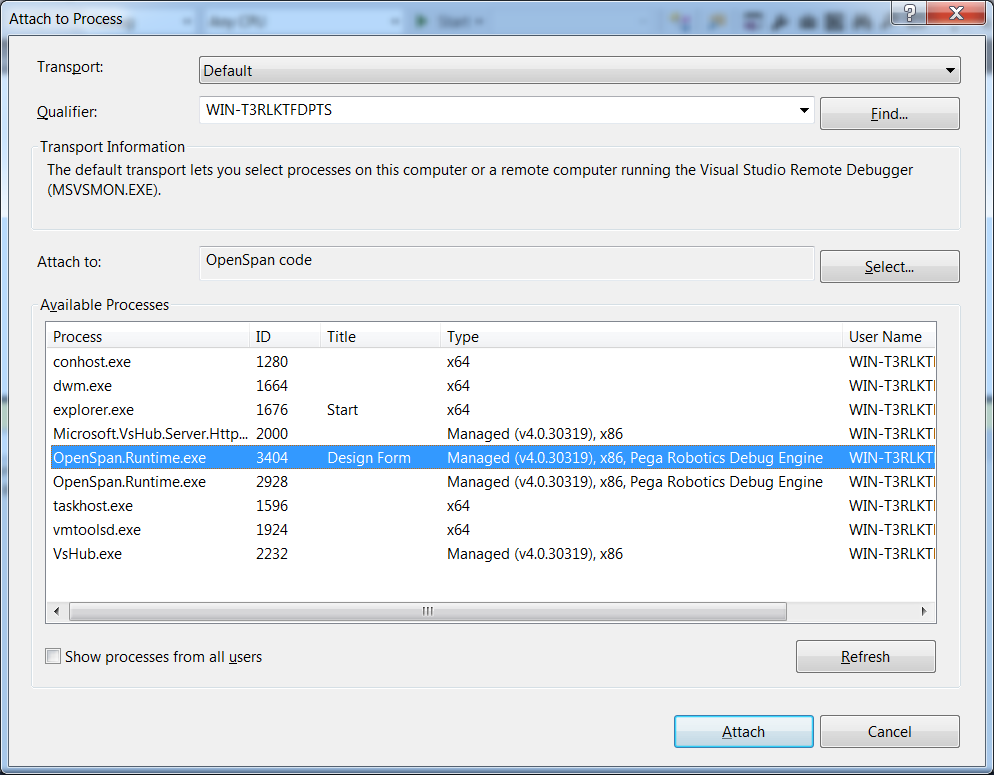Click the Title column header
Screen dimensions: 994x775
(x=380, y=337)
